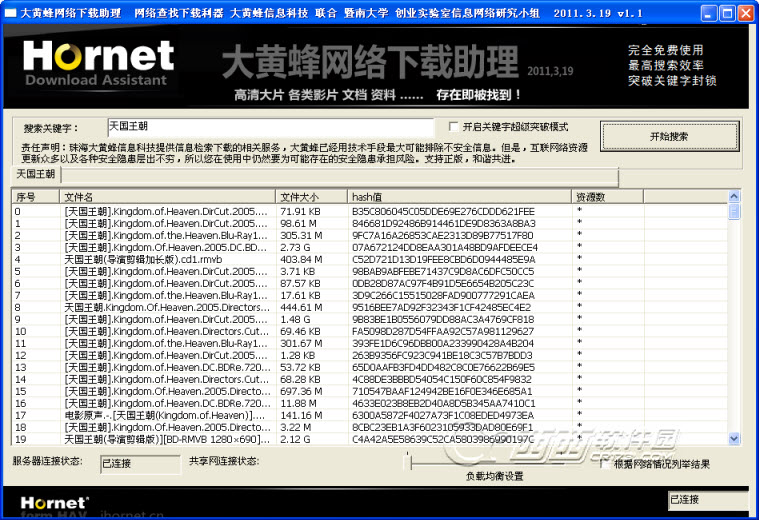This screenshot has width=759, height=520.
Task: Click file size 697.36 M cell
Action: pos(301,391)
